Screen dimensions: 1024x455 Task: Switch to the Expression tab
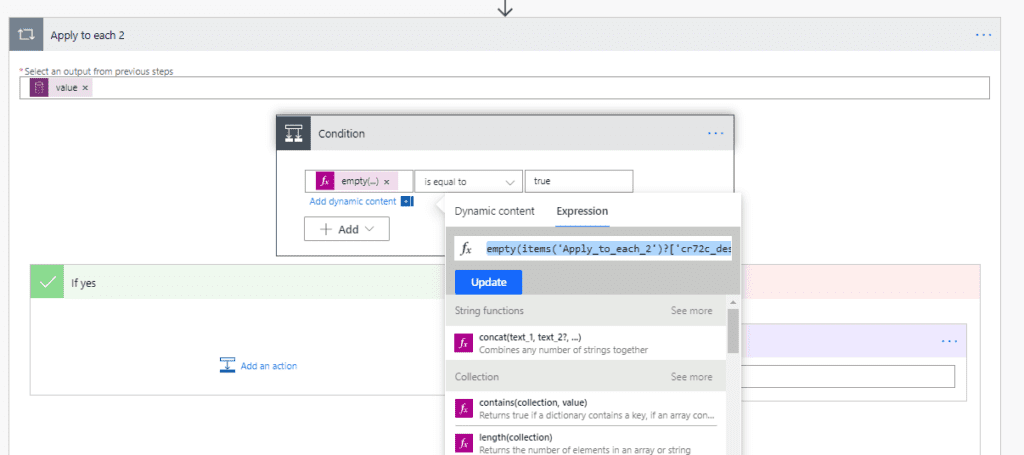pyautogui.click(x=582, y=212)
